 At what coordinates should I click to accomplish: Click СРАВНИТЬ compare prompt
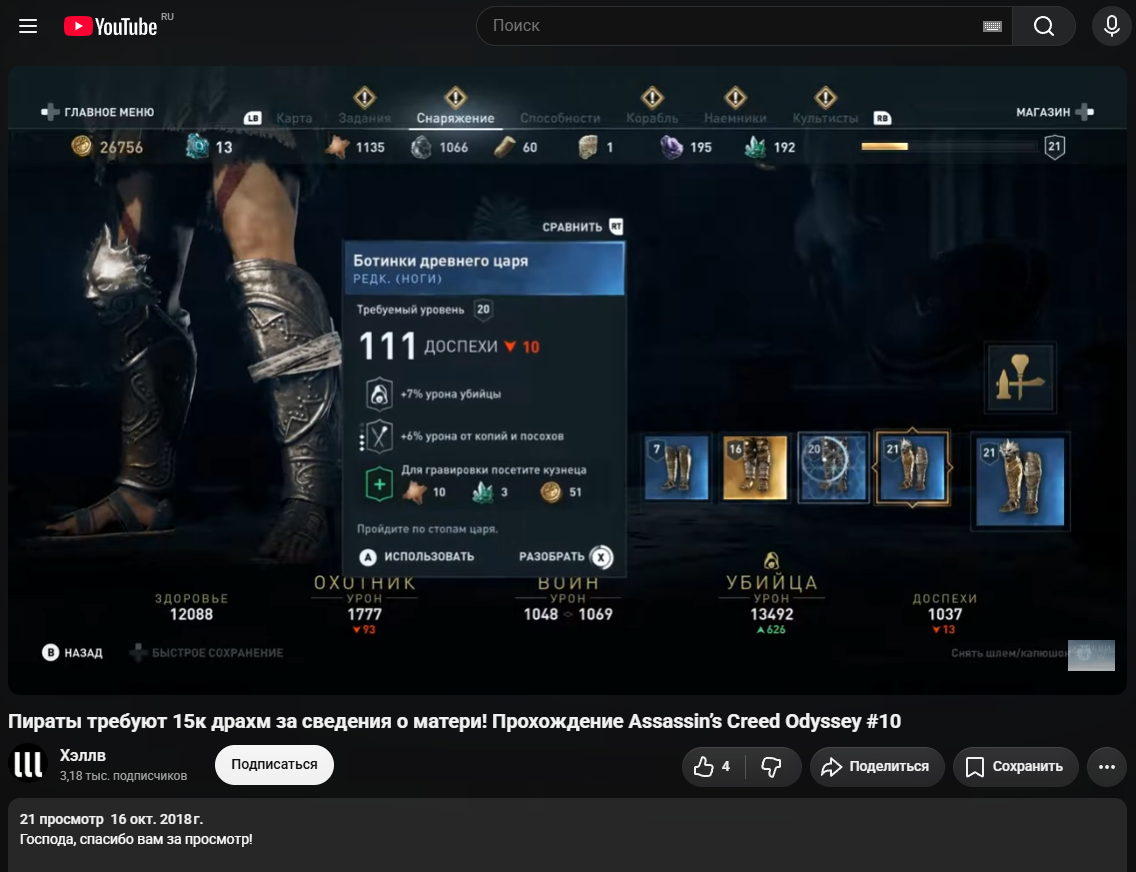click(582, 227)
